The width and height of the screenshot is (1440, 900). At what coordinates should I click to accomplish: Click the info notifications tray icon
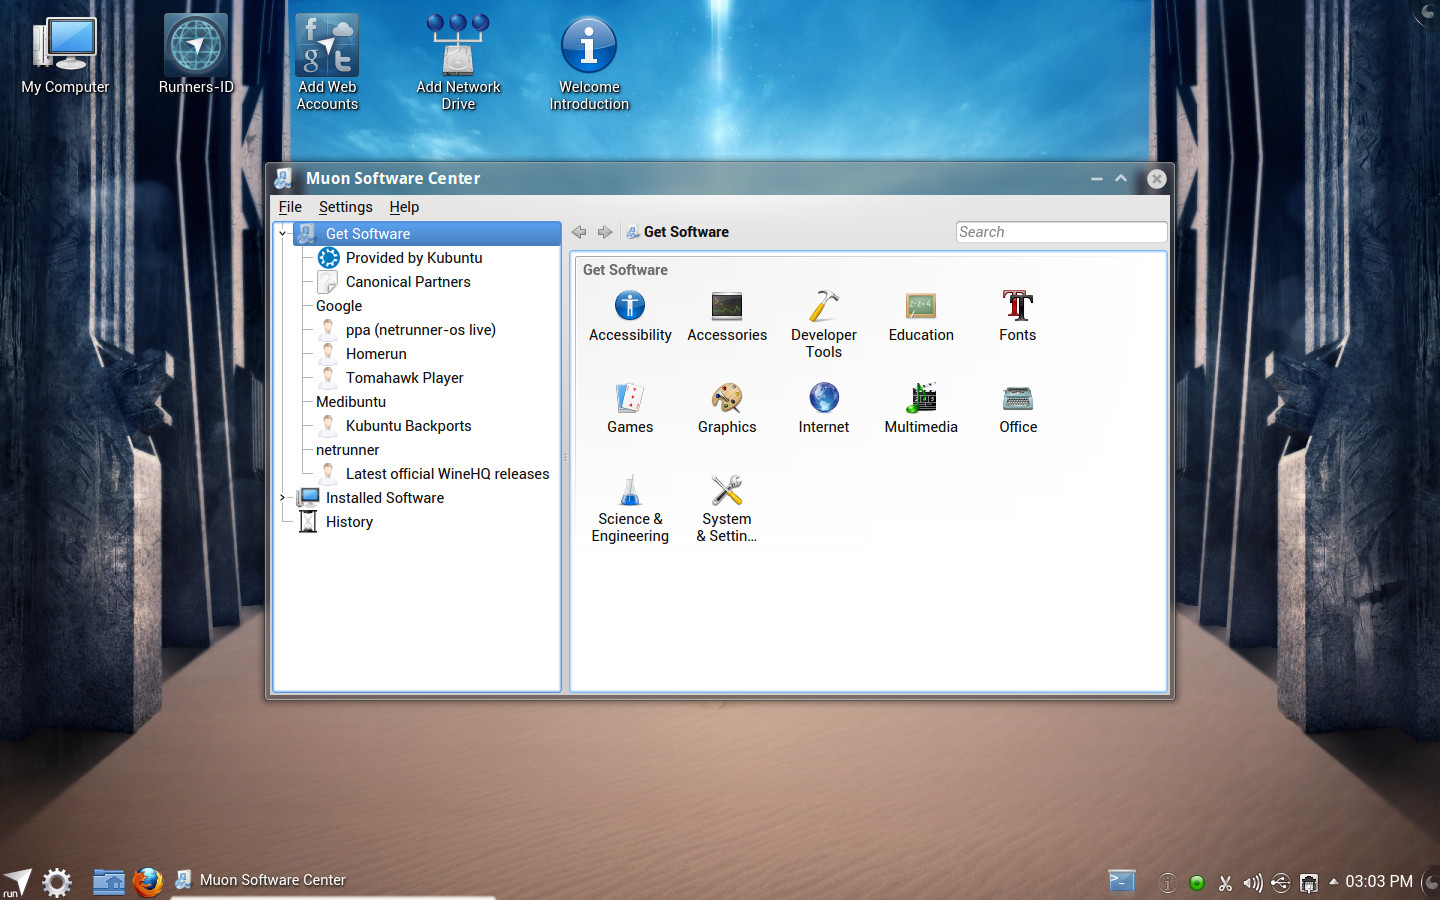pos(1167,883)
